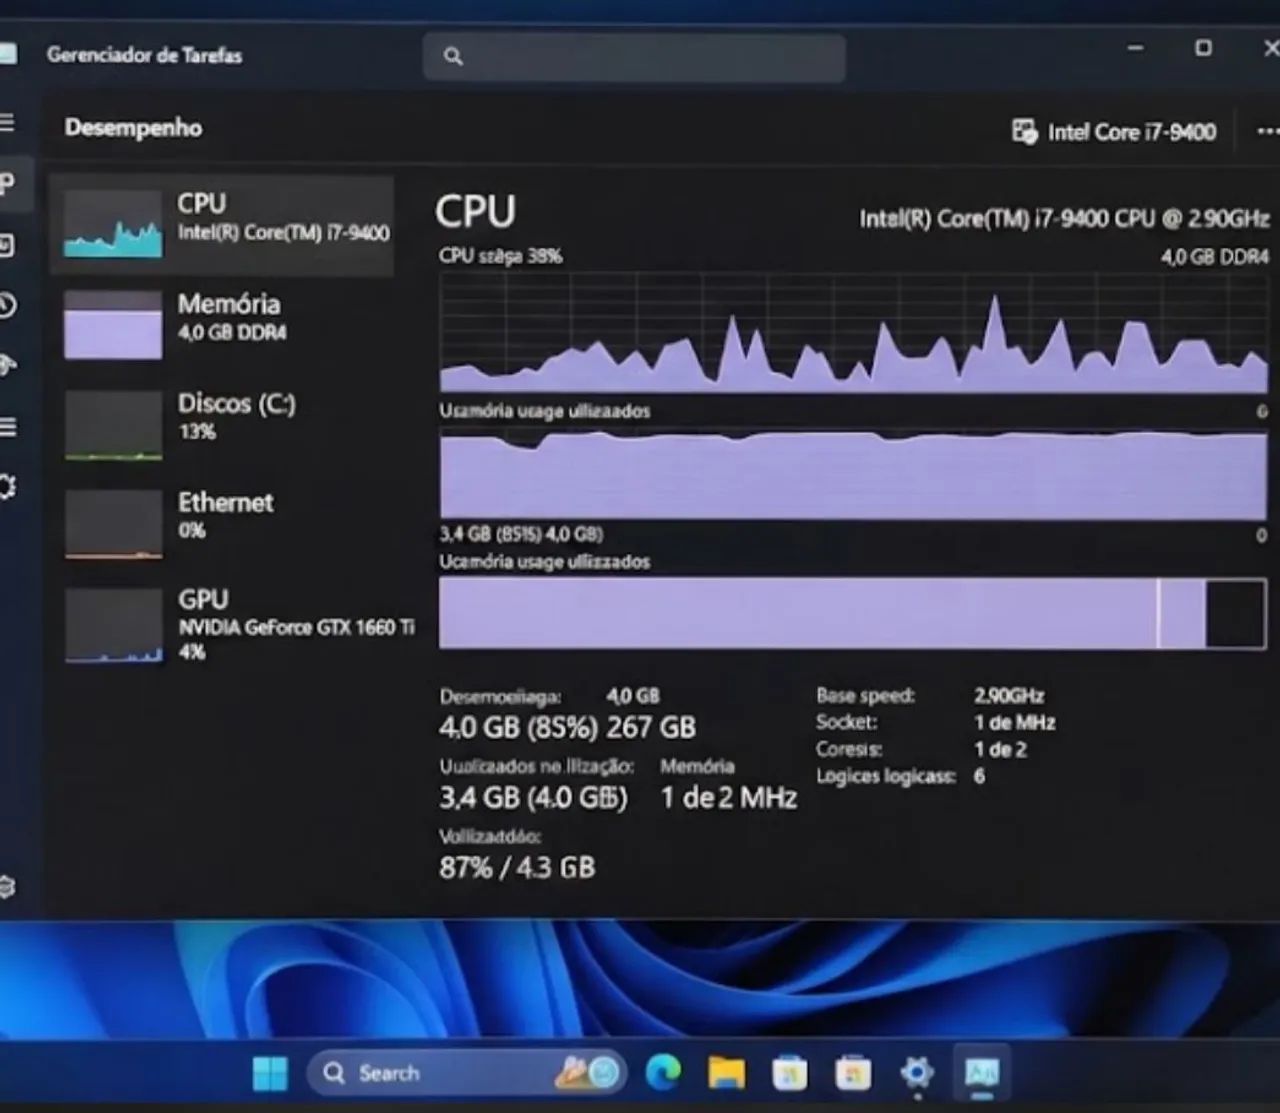Click the '4,0 GB DDR4' text under processor name
The height and width of the screenshot is (1113, 1280).
point(1215,257)
